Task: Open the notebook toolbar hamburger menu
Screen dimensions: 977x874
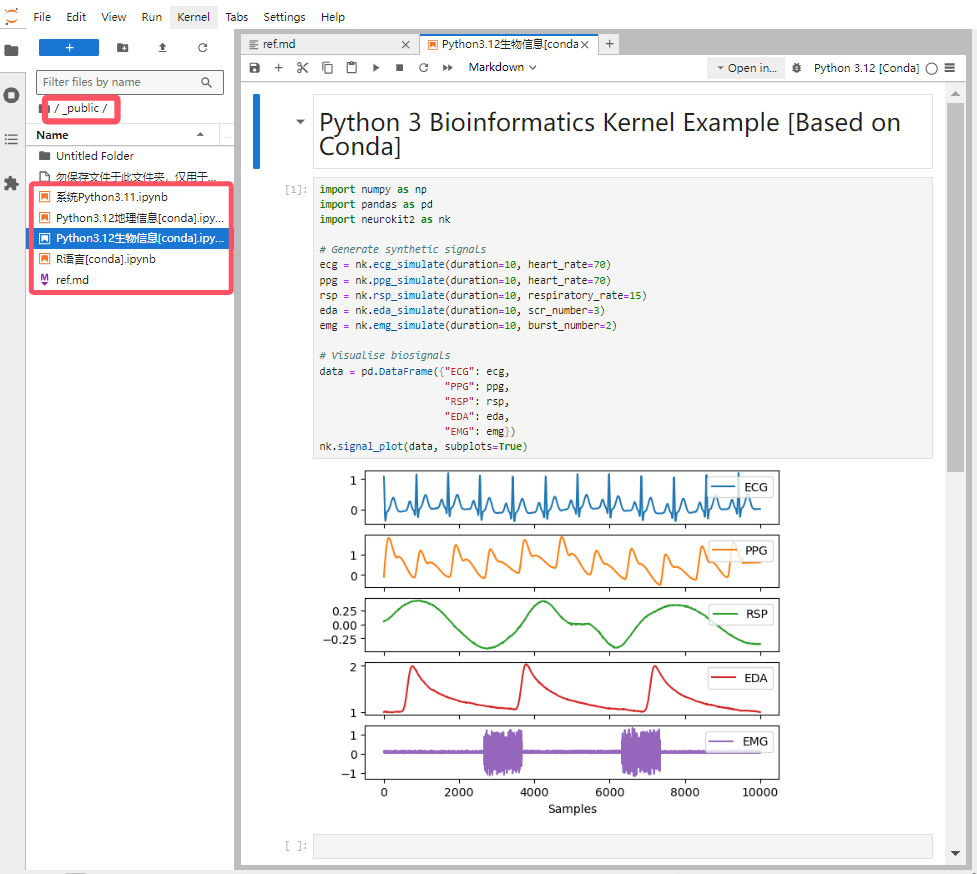Action: 950,68
